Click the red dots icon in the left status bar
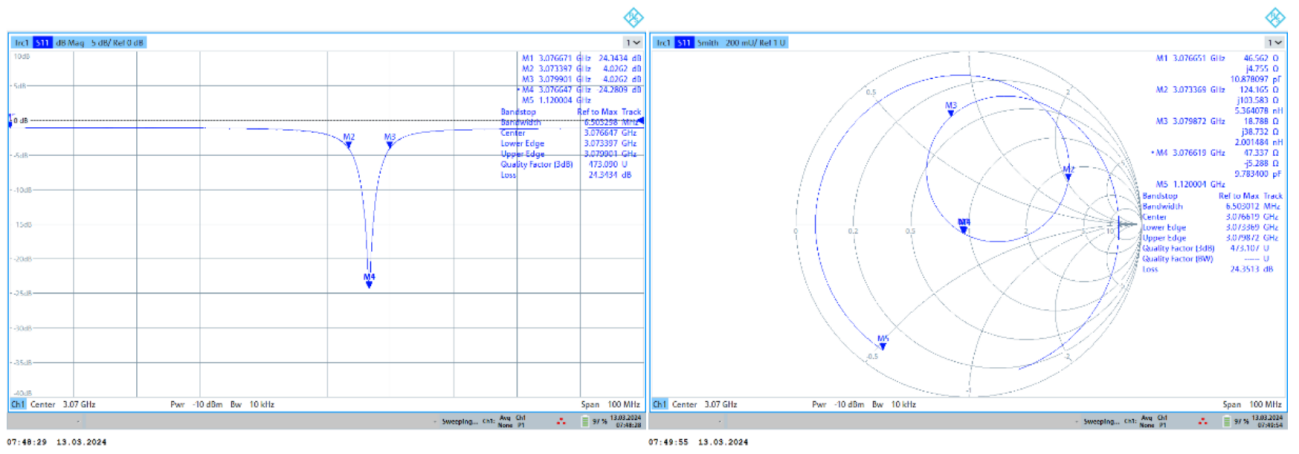1299x454 pixels. (560, 423)
